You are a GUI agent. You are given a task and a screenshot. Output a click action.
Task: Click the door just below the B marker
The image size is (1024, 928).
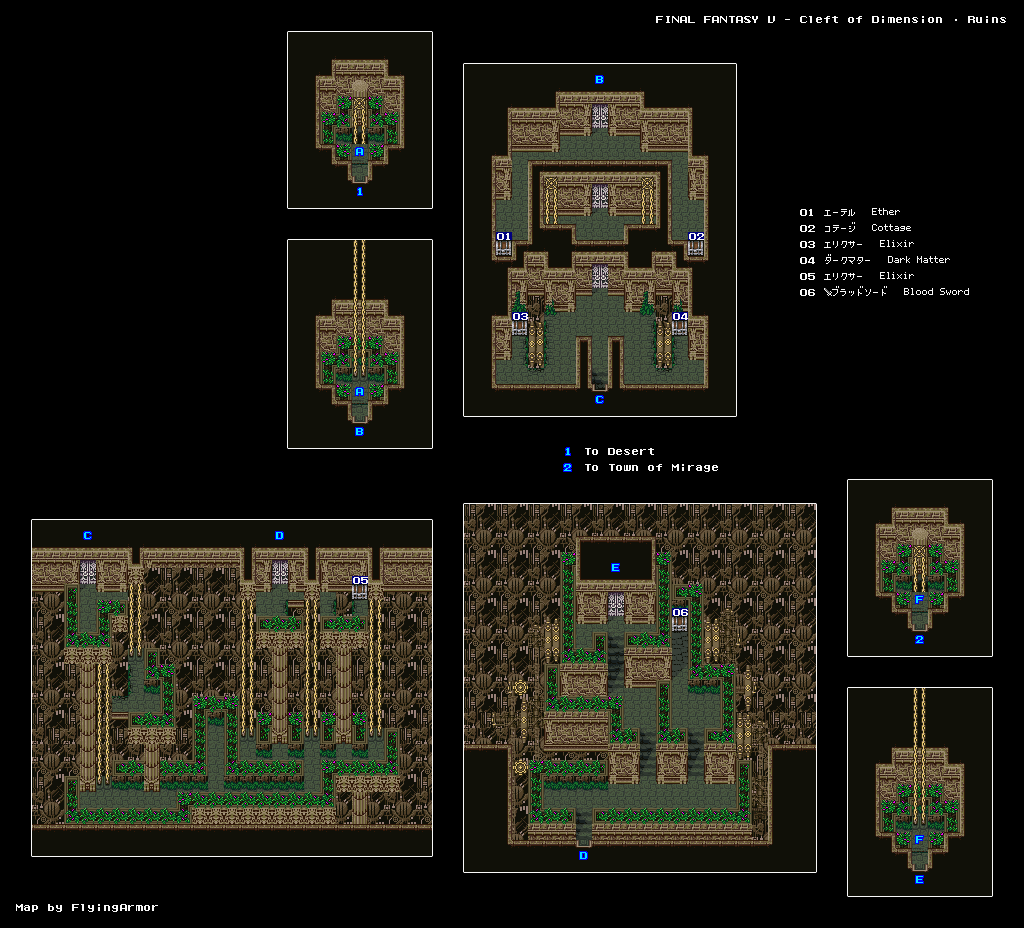point(600,117)
